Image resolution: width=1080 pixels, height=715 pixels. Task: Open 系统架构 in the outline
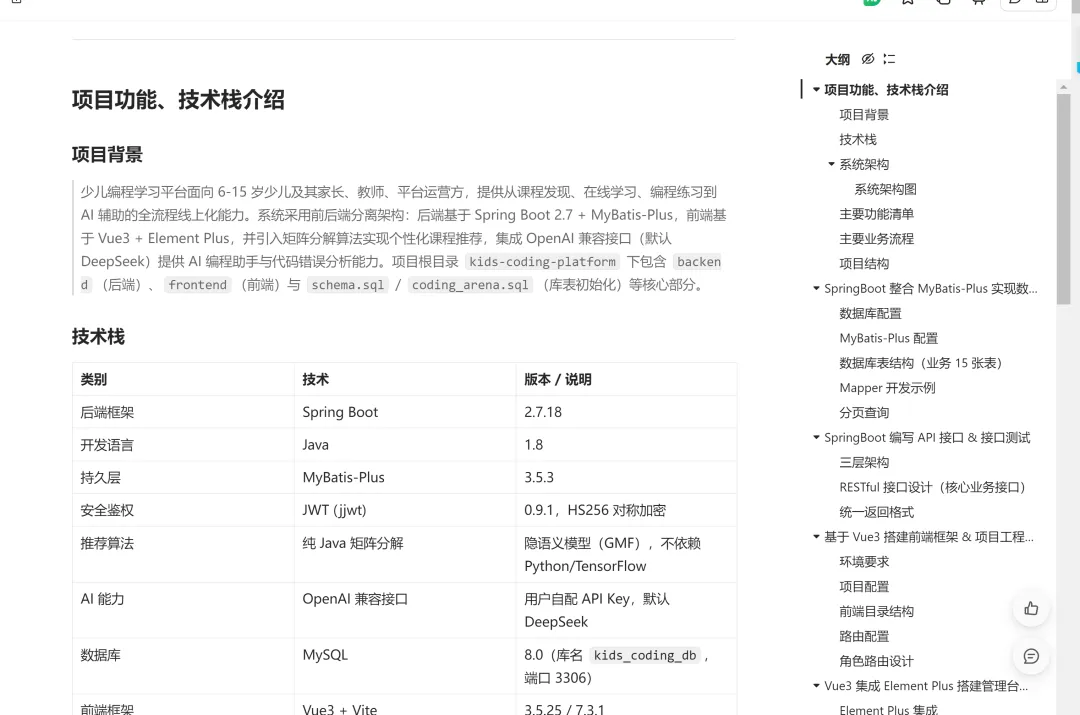(864, 165)
